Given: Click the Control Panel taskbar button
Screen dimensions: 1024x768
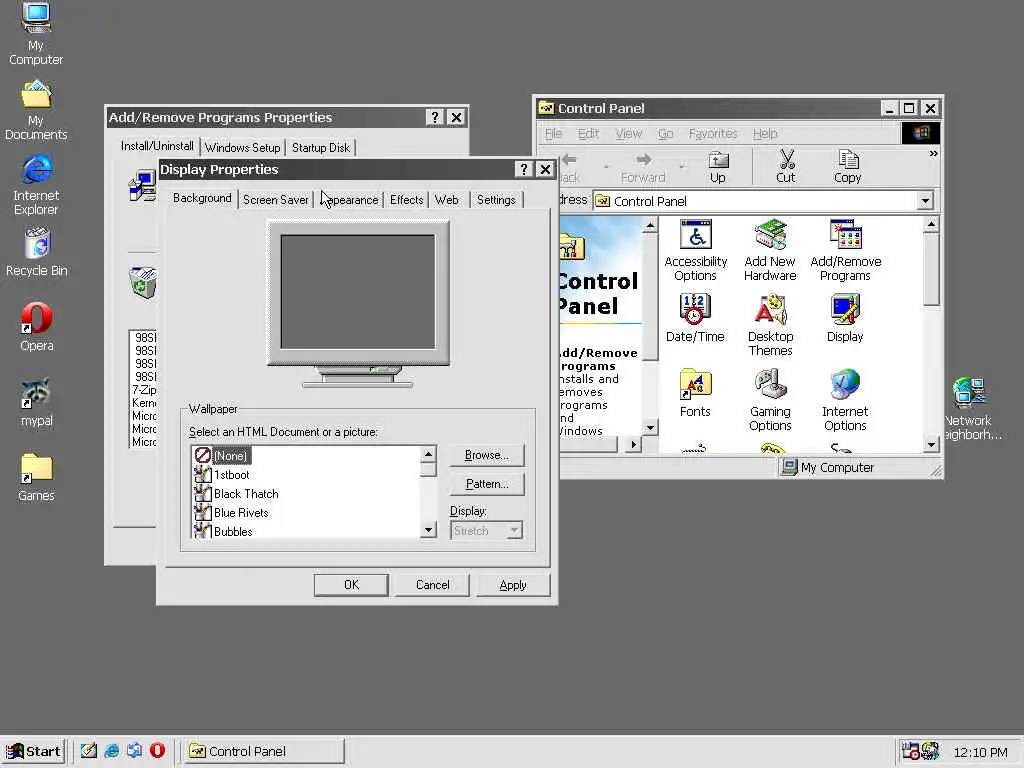Looking at the screenshot, I should click(263, 751).
